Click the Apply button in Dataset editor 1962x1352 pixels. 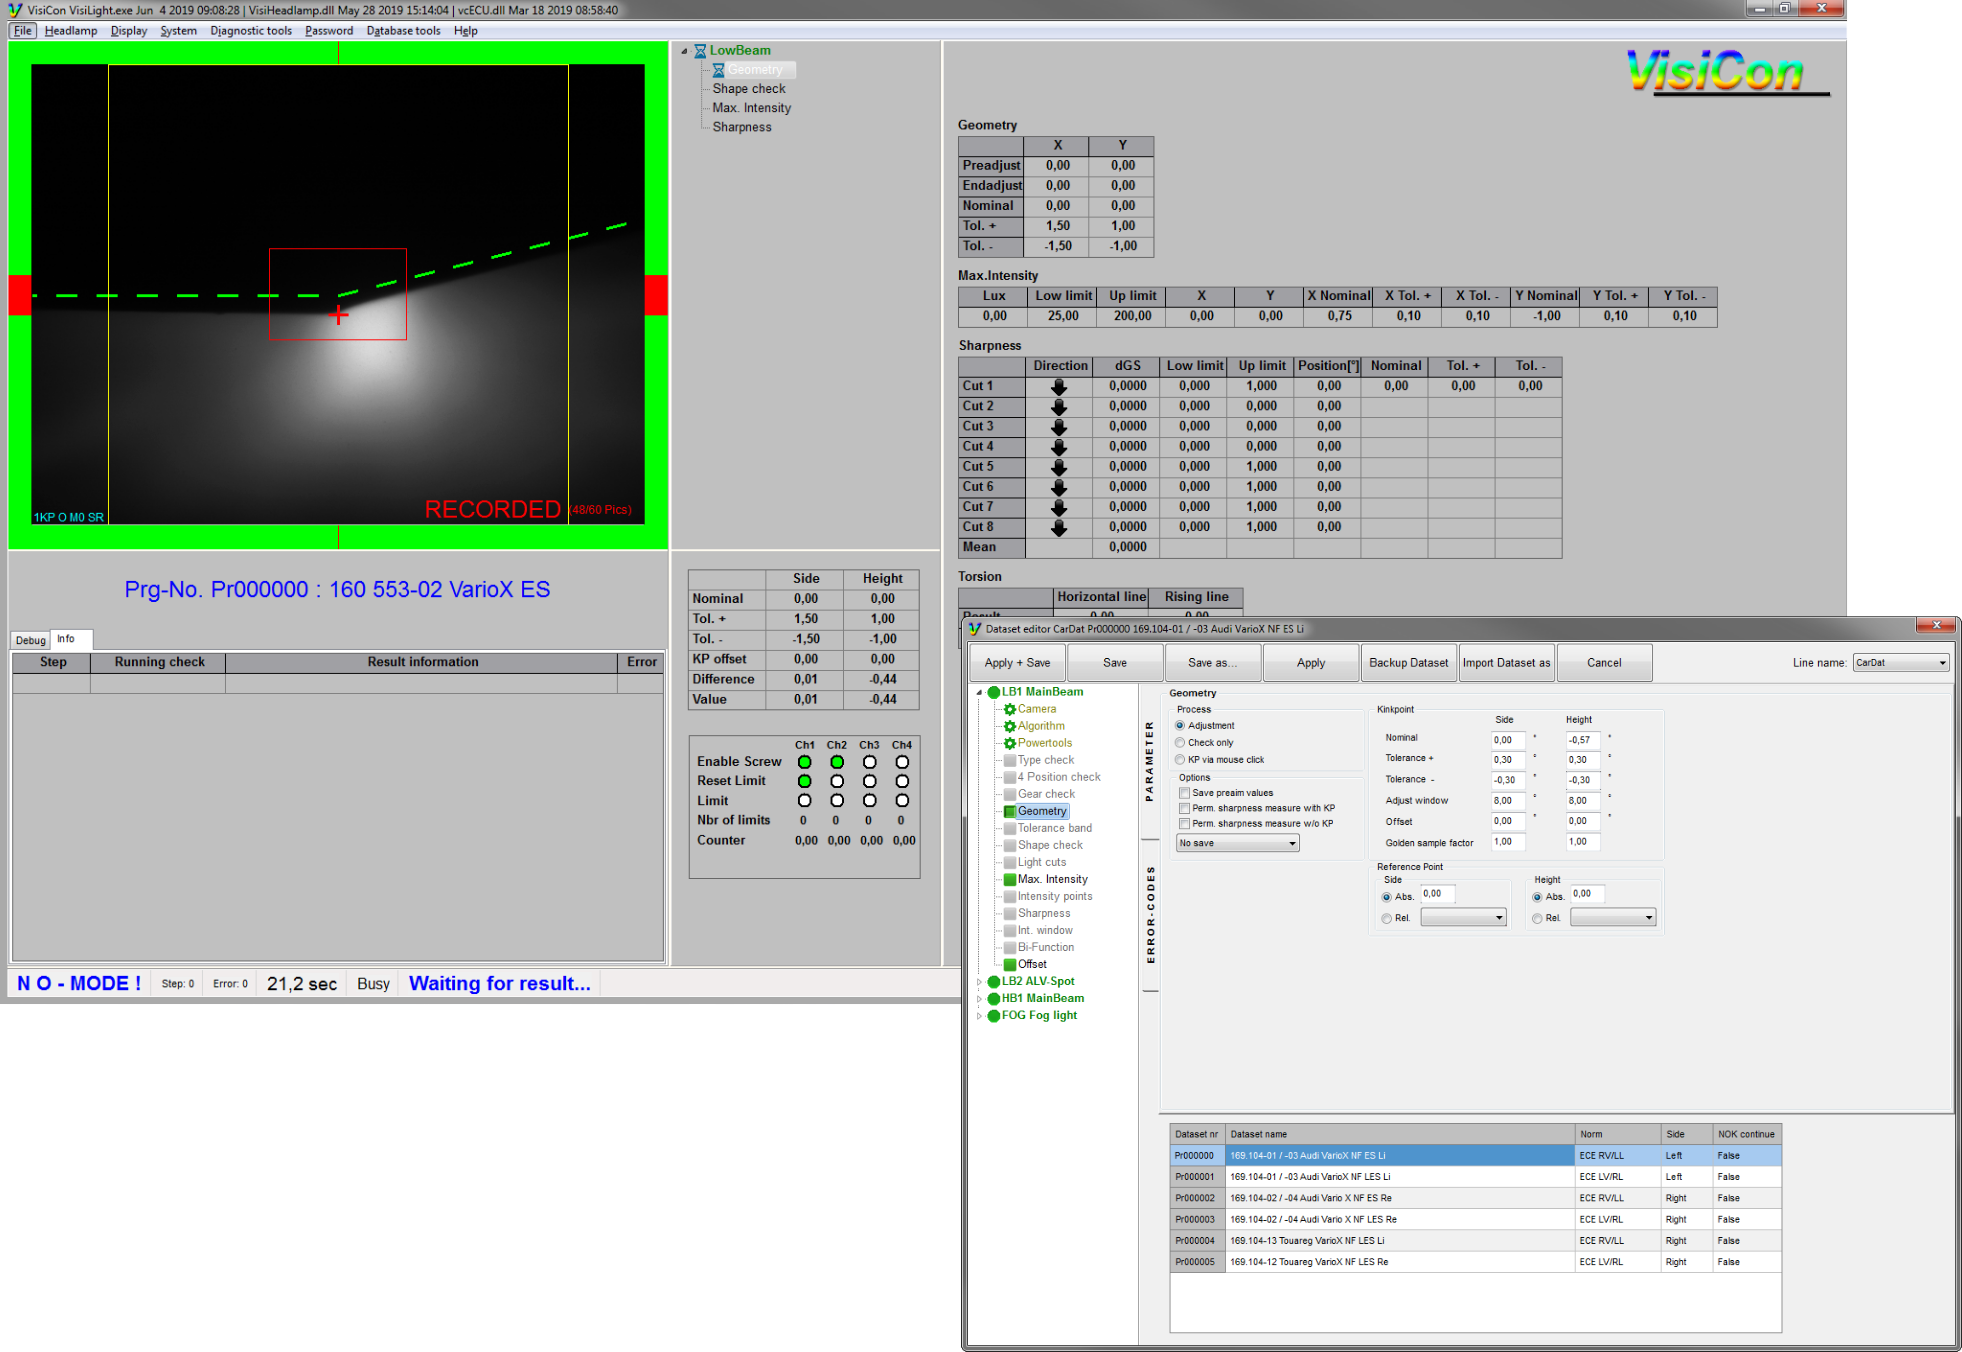[x=1310, y=663]
